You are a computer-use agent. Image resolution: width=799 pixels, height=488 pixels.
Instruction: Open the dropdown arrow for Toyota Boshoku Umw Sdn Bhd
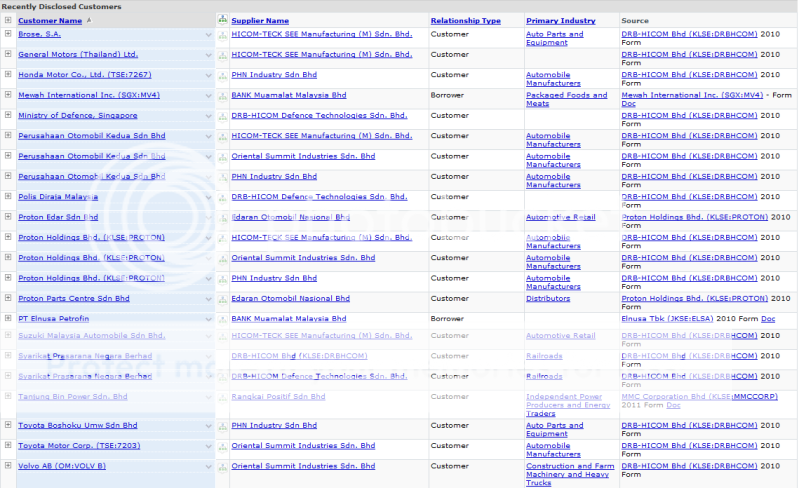coord(209,426)
